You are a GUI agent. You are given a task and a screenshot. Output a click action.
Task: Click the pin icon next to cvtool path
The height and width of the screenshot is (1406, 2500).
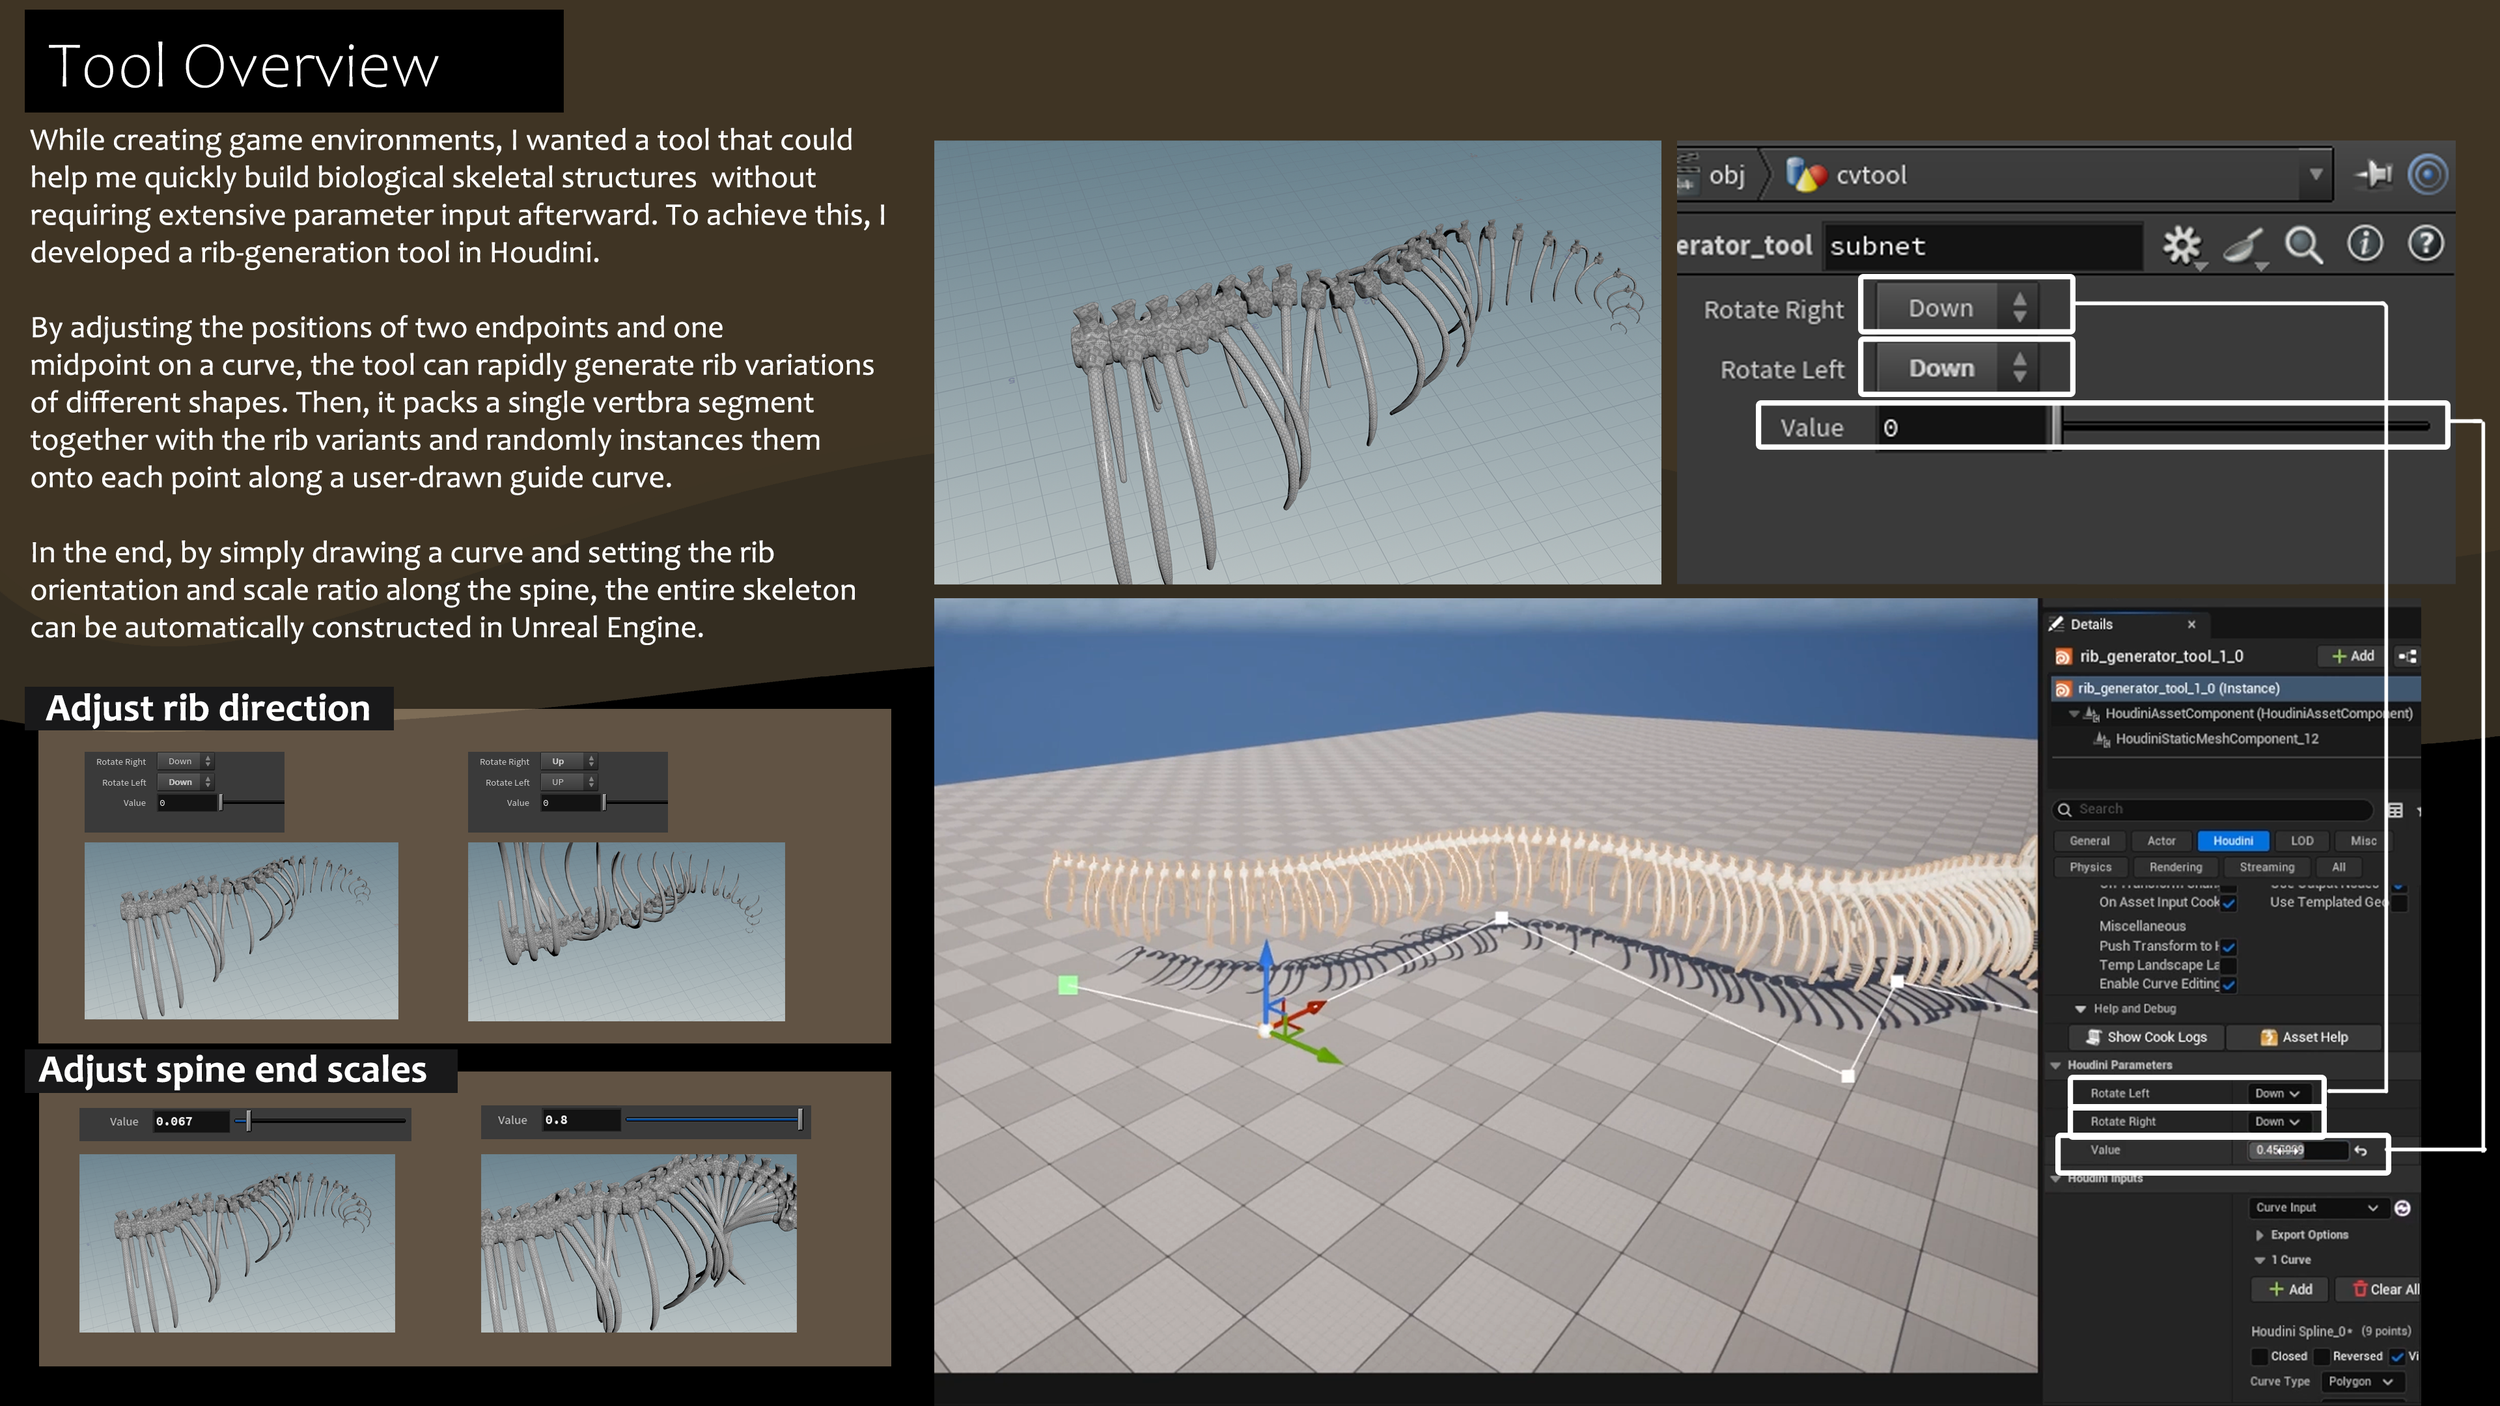click(2372, 175)
